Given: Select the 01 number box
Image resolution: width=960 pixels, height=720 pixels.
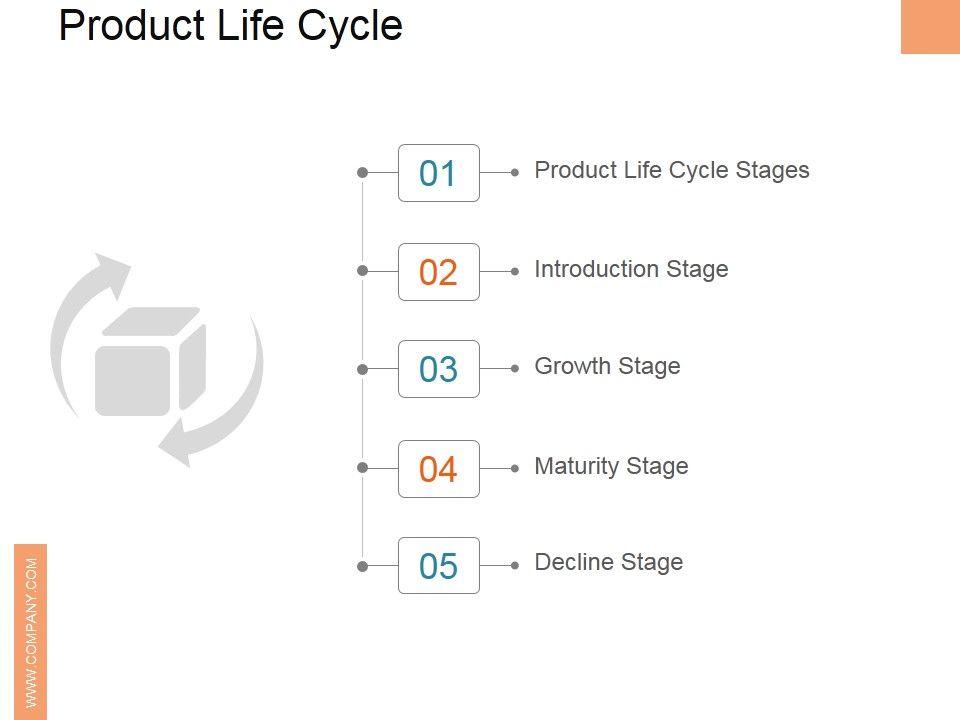Looking at the screenshot, I should [x=439, y=173].
